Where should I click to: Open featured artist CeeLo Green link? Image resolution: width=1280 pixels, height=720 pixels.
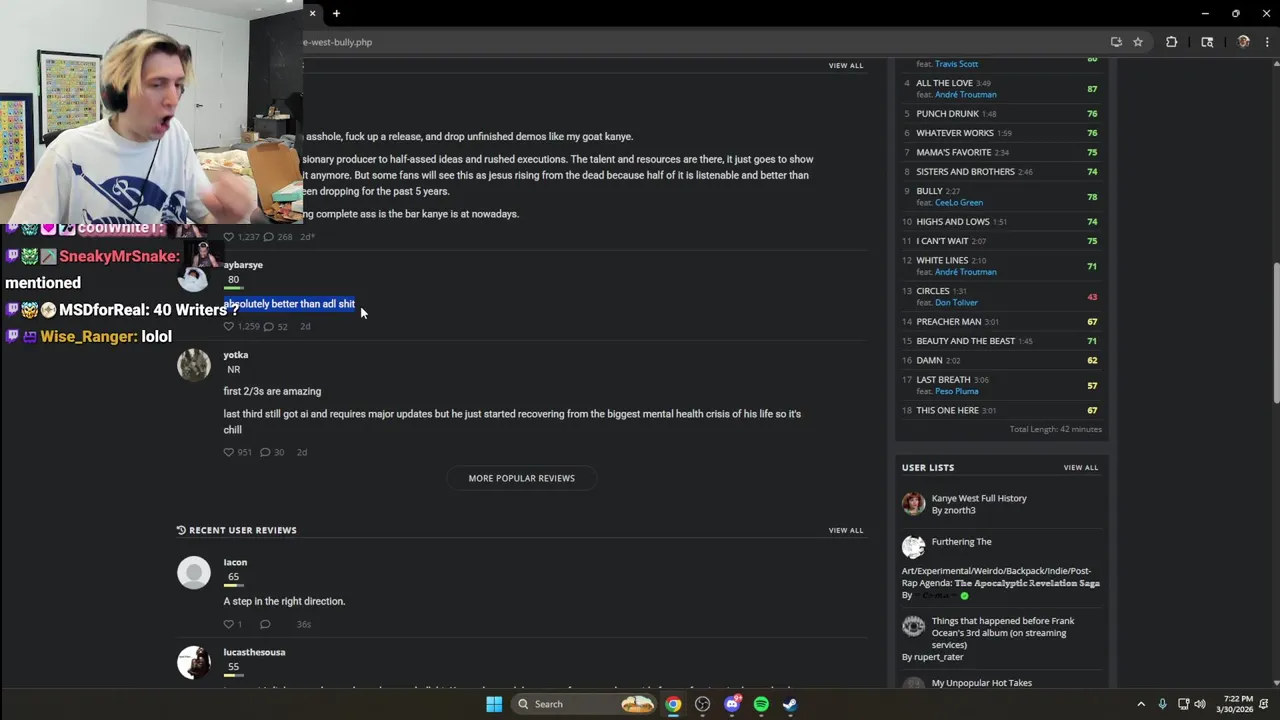tap(959, 203)
